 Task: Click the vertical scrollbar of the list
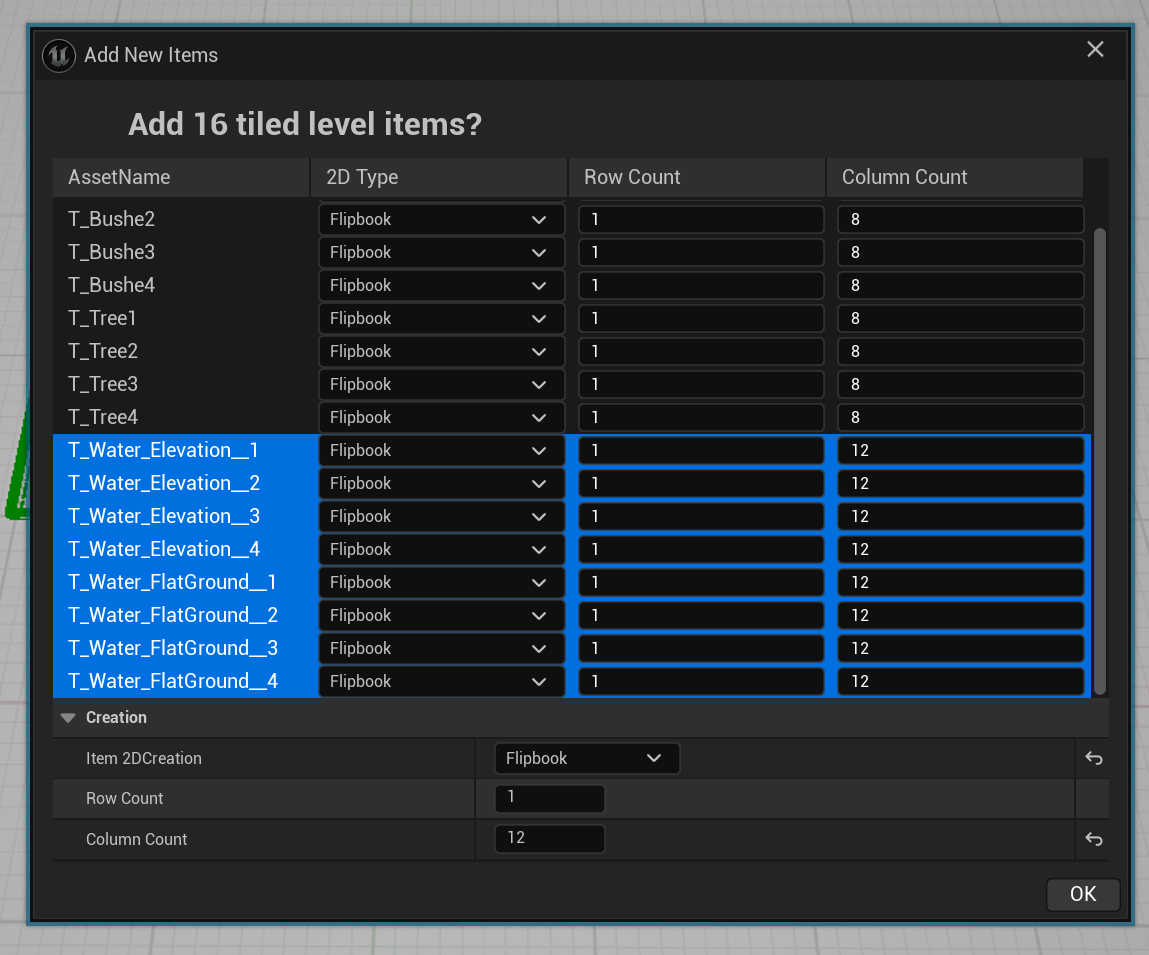coord(1099,460)
